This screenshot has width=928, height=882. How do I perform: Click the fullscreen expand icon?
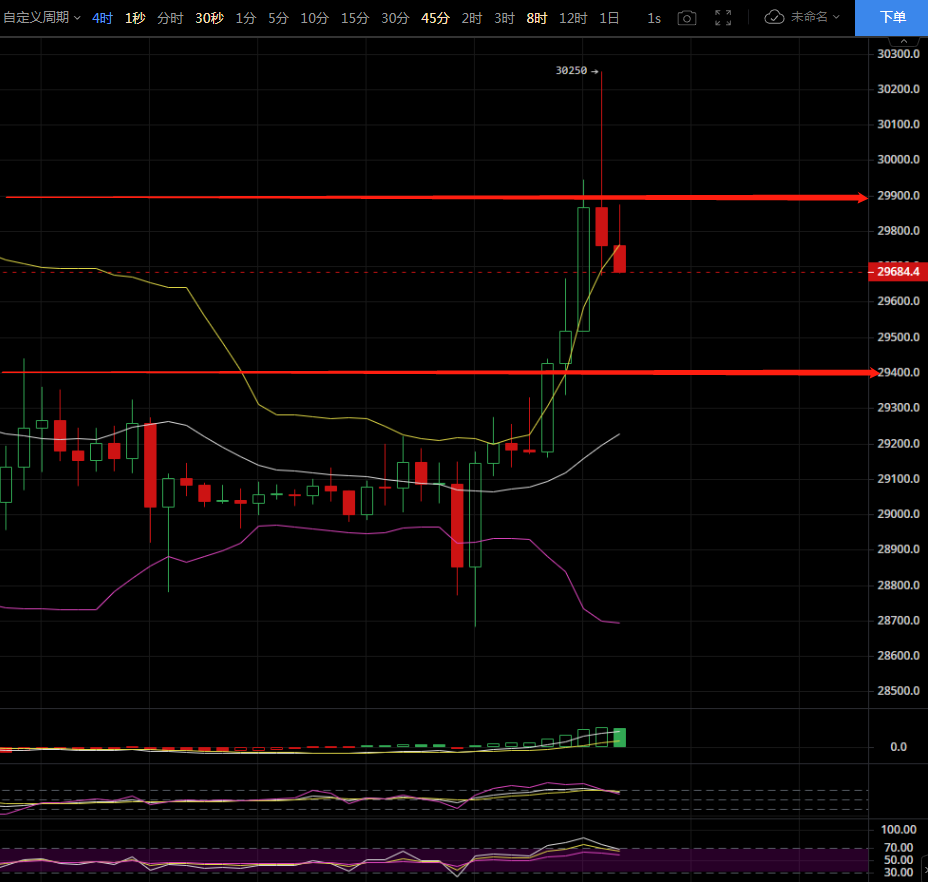(x=723, y=18)
